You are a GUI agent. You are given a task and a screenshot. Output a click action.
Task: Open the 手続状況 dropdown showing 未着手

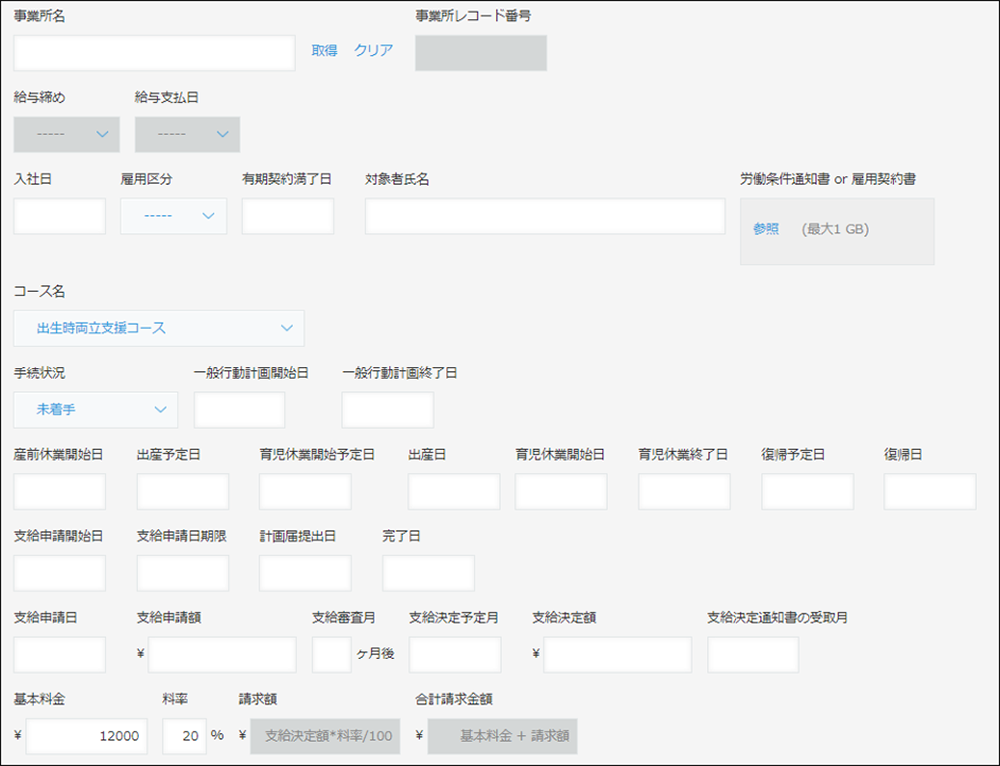click(95, 410)
